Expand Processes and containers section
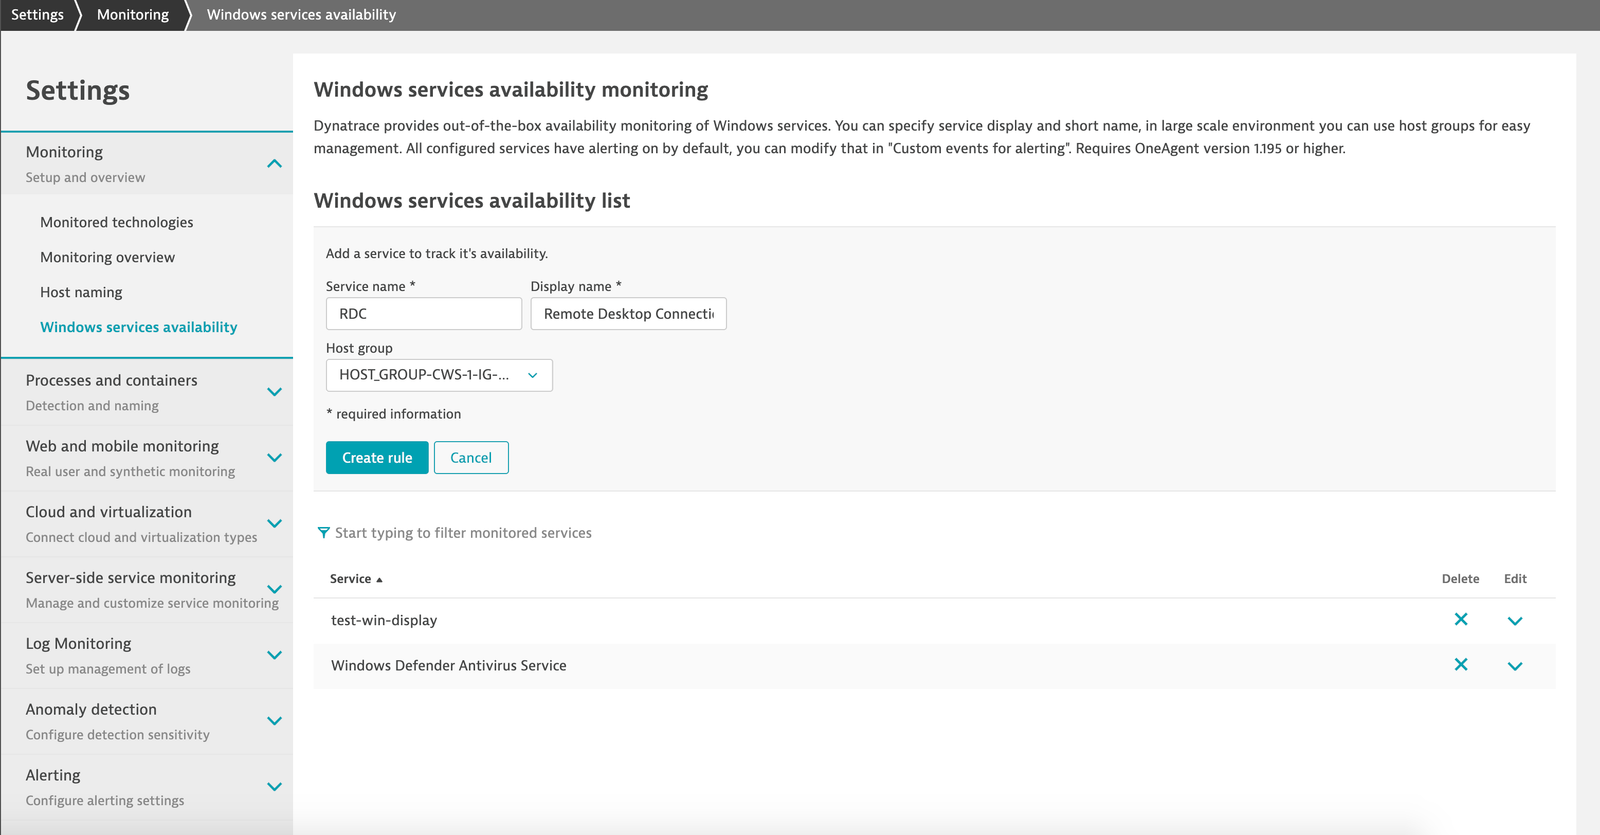This screenshot has width=1600, height=835. point(274,392)
